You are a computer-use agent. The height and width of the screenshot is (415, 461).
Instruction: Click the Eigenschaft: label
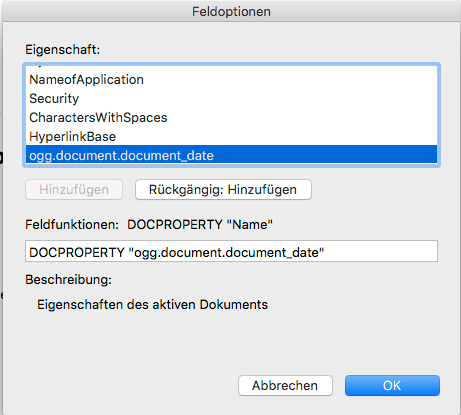(63, 50)
